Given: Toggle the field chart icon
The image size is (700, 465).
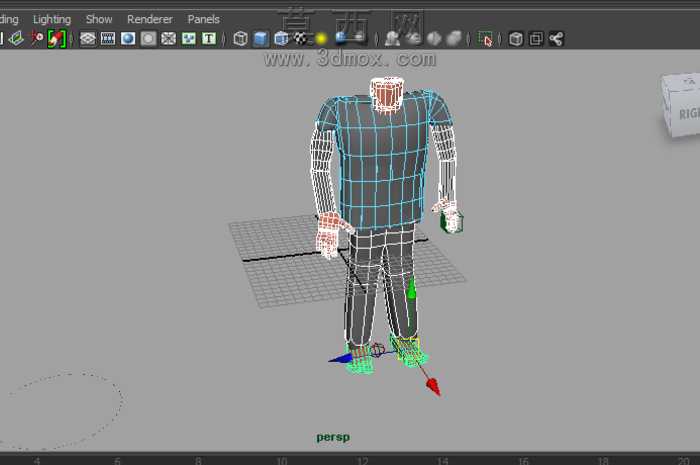Looking at the screenshot, I should click(x=168, y=39).
